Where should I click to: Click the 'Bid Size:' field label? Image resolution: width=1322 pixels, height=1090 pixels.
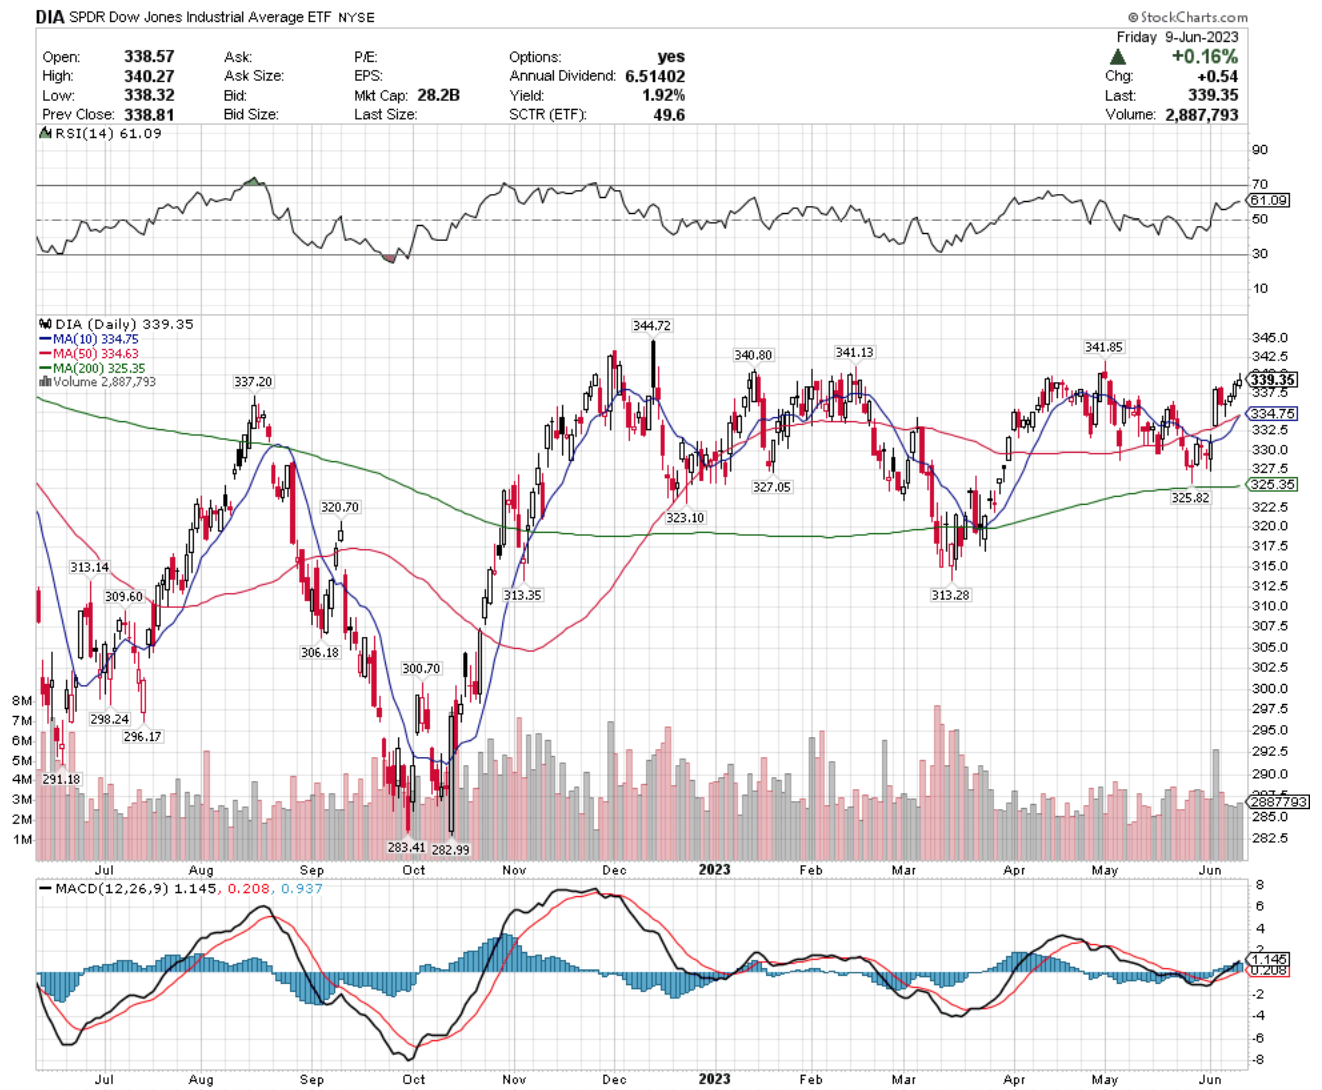252,115
